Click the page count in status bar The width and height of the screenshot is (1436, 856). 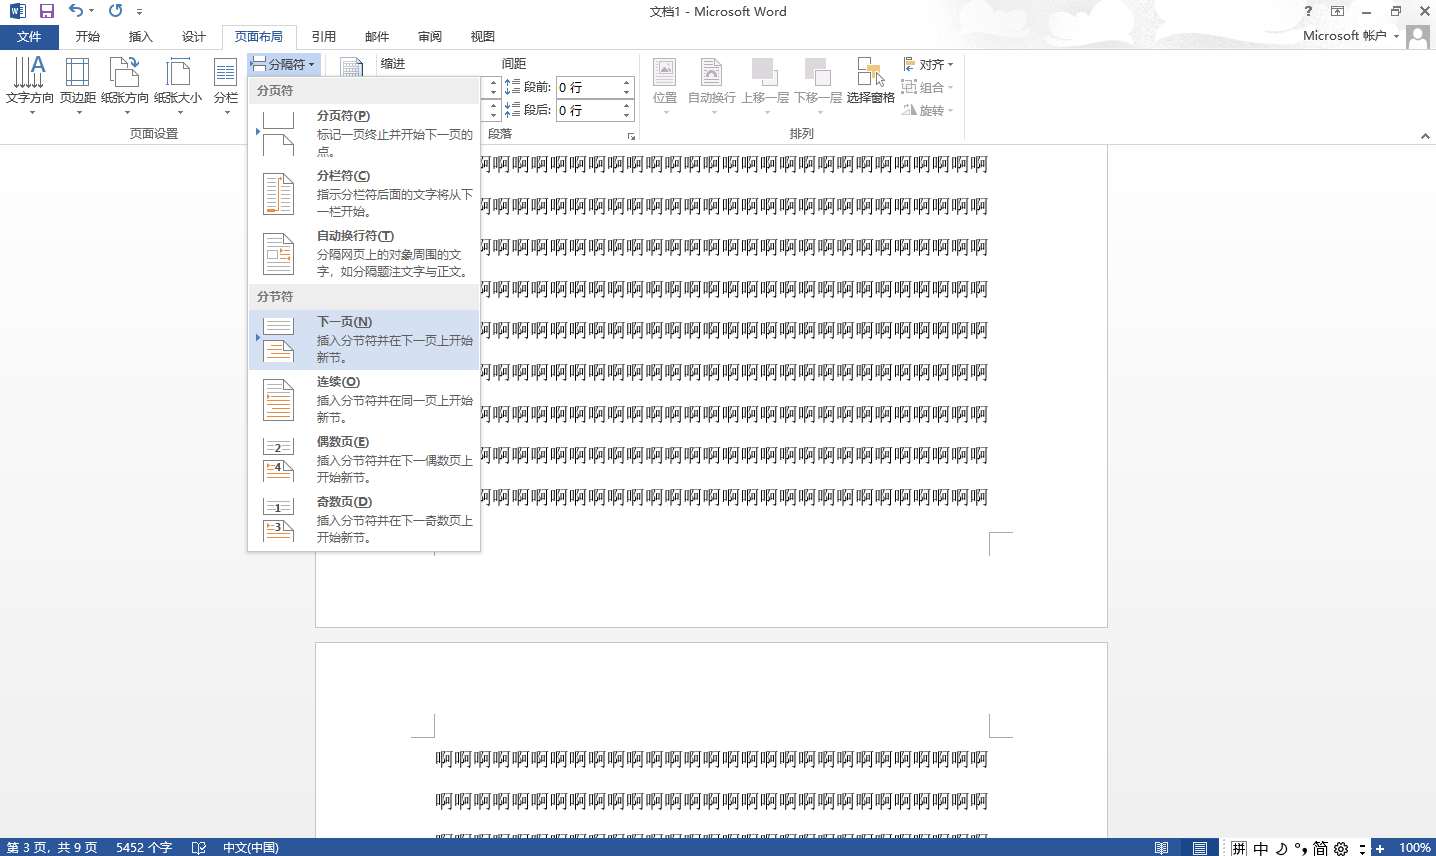pyautogui.click(x=52, y=847)
